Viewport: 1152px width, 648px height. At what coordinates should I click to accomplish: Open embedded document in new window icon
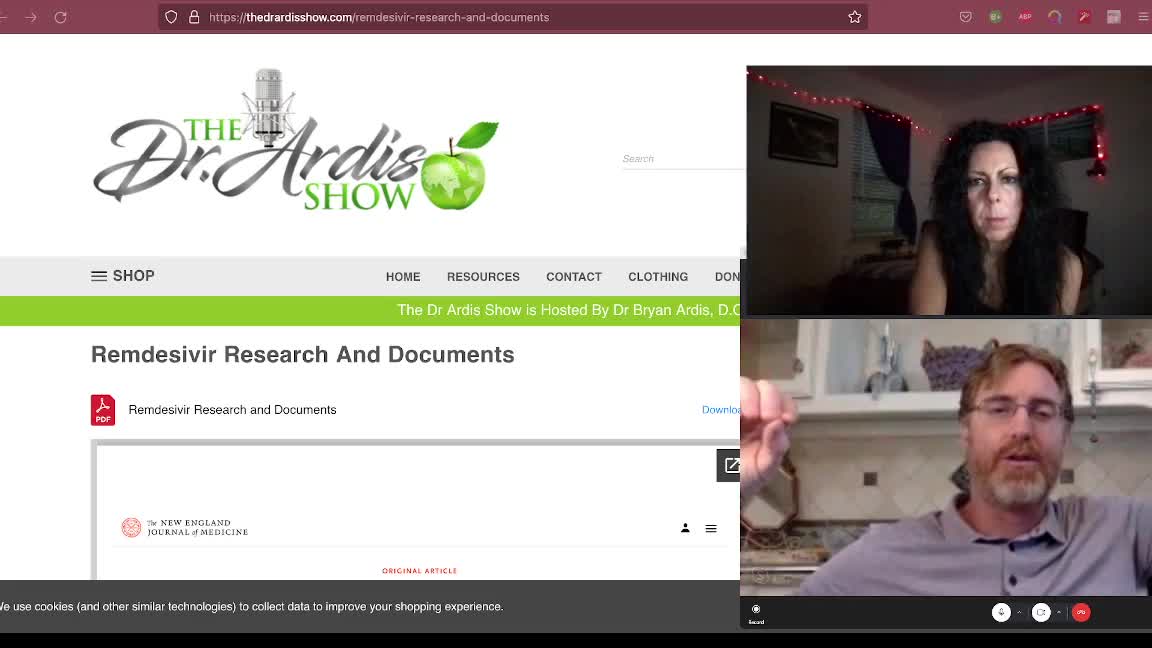pos(729,465)
